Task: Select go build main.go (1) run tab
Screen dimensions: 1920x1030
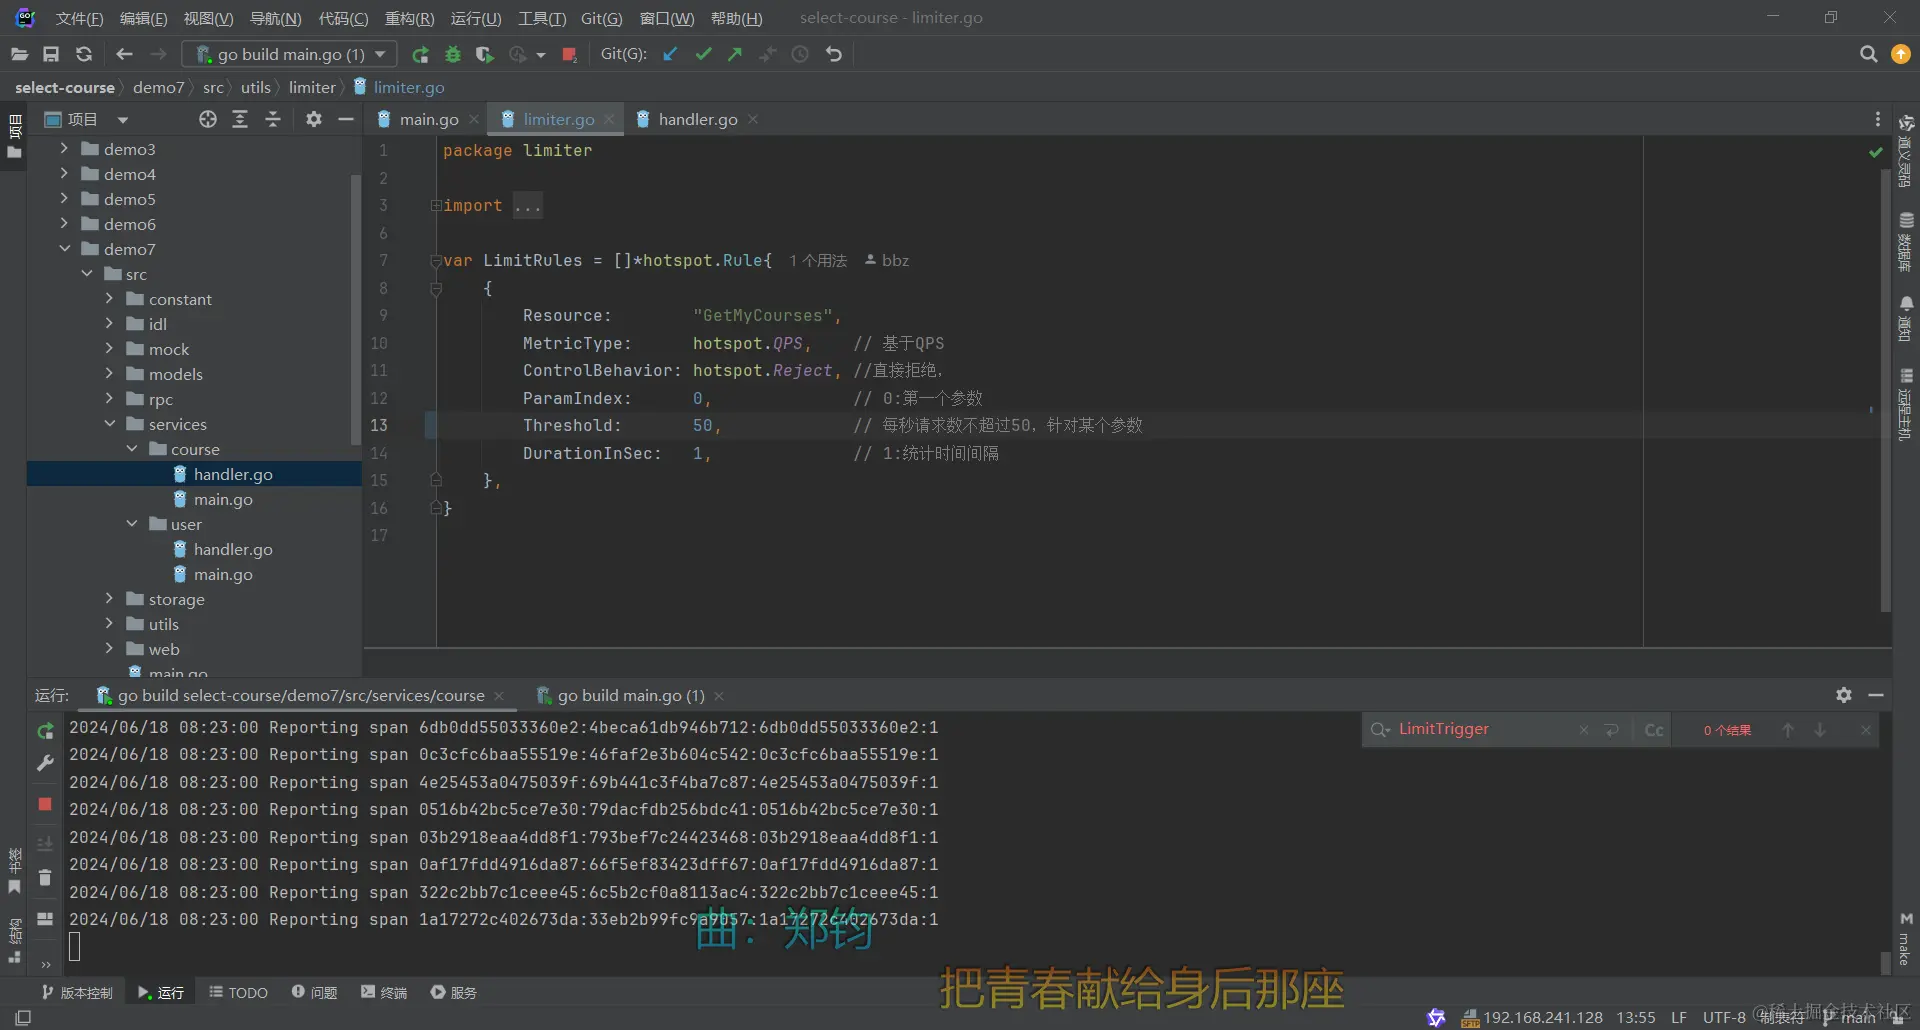Action: tap(630, 695)
